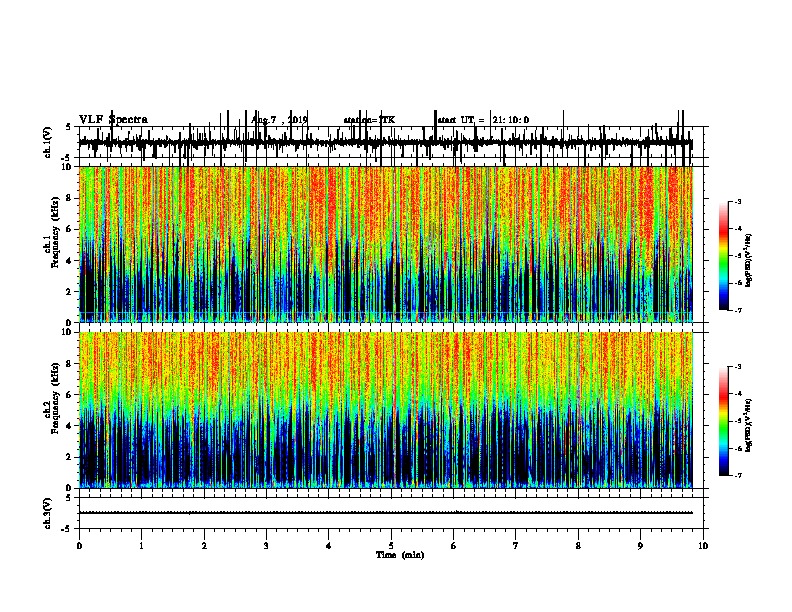Click the "Time (min)" x-axis label
This screenshot has height=612, width=792.
[400, 555]
